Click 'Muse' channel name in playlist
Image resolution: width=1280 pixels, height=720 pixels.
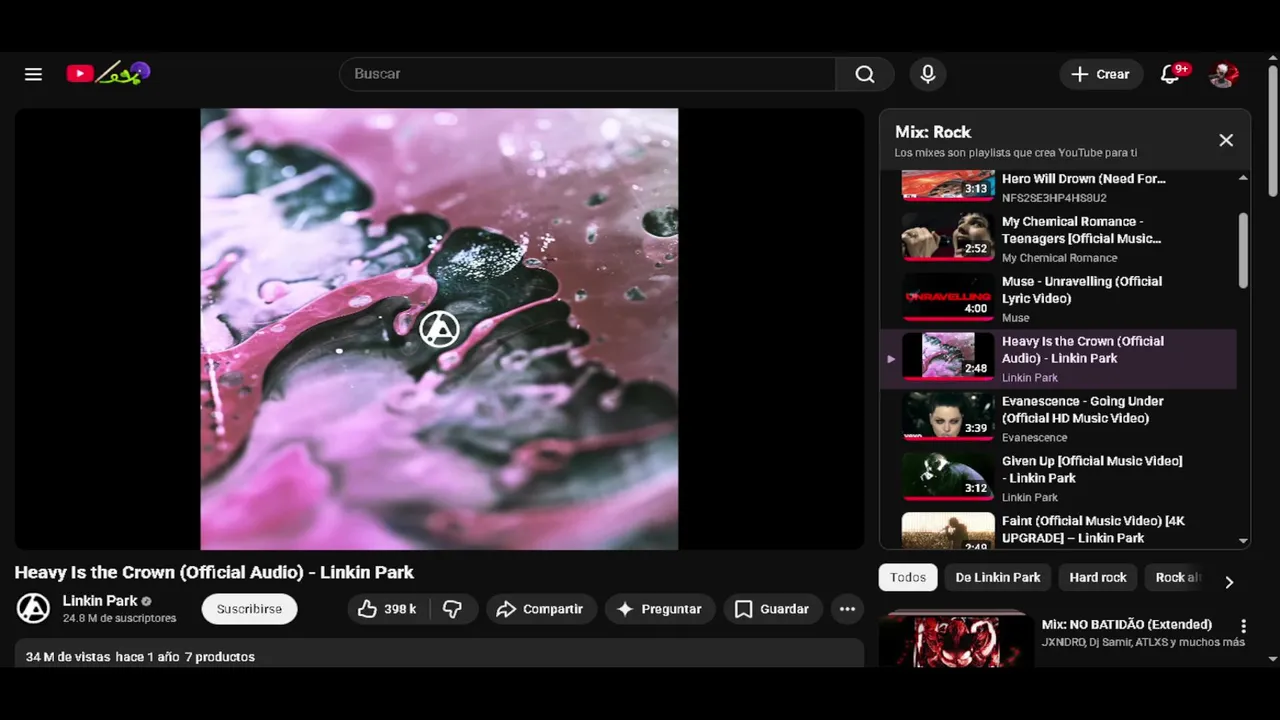tap(1016, 317)
